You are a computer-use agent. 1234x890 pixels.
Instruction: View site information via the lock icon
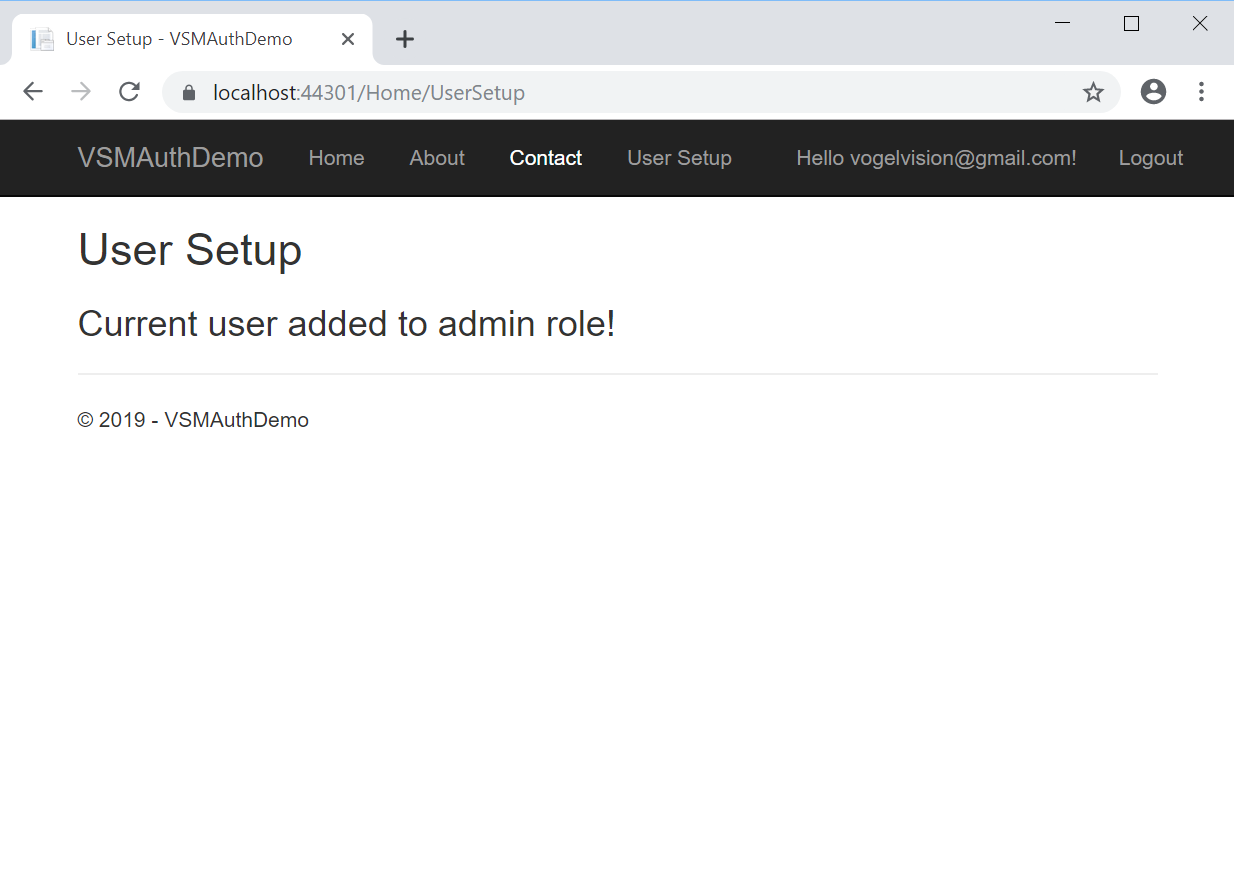coord(188,93)
